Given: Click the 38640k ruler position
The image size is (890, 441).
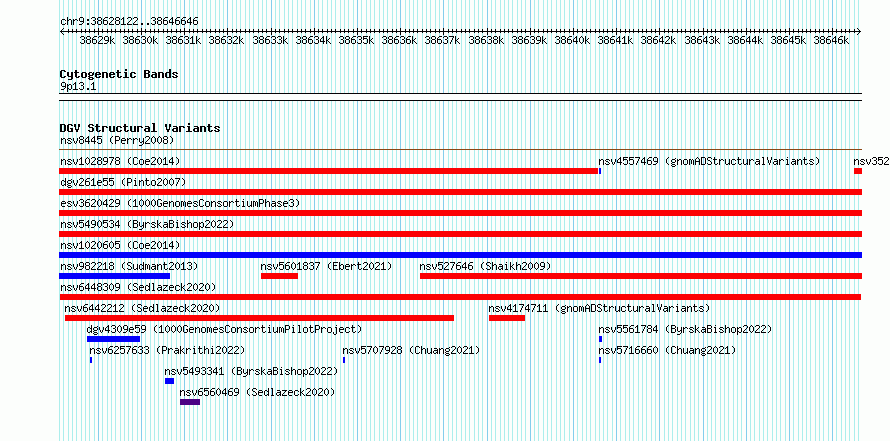Looking at the screenshot, I should (572, 40).
